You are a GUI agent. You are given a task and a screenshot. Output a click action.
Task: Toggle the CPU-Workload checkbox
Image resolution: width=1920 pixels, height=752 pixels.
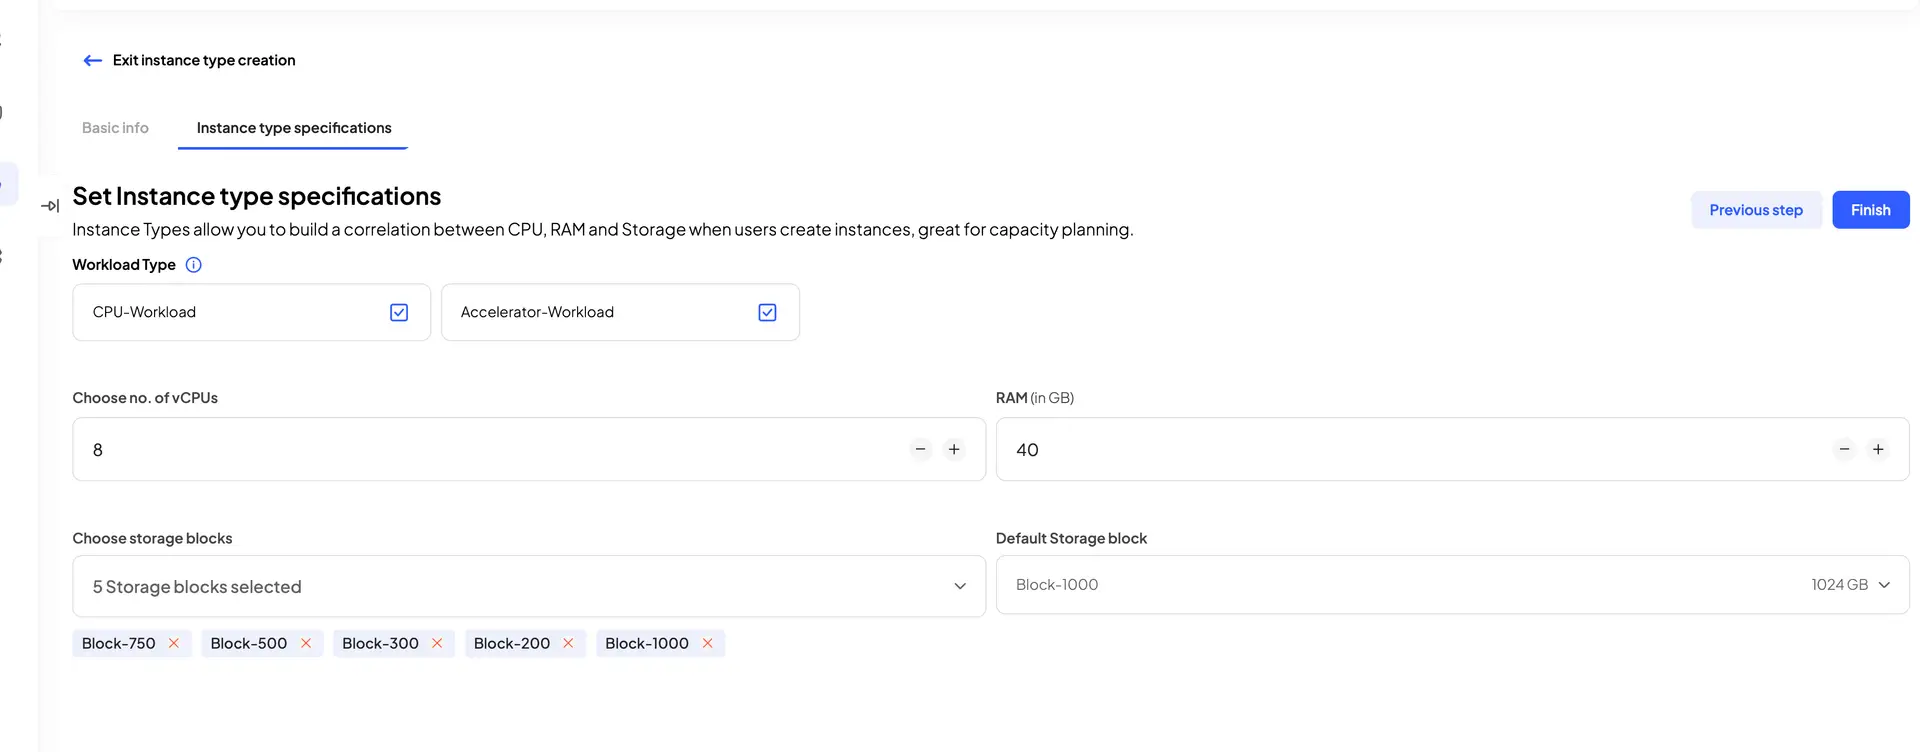[x=399, y=312]
